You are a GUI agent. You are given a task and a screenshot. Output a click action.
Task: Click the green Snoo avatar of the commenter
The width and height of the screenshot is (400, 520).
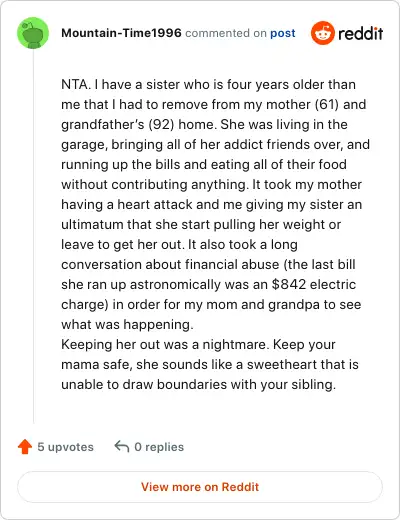click(x=33, y=33)
